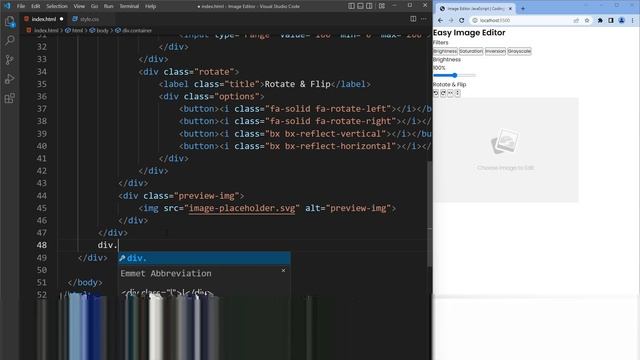Click the rotate left button in preview

coord(436,93)
